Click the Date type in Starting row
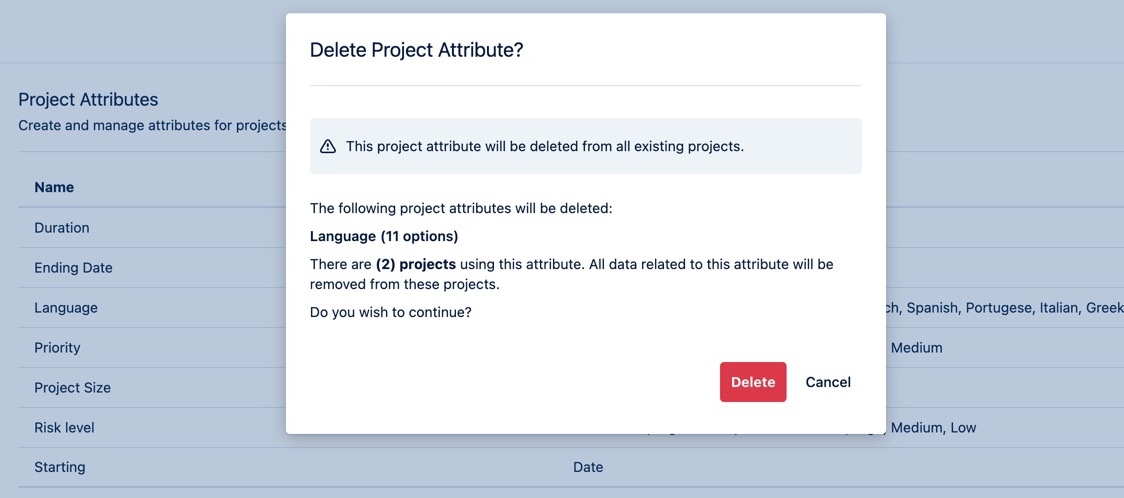1124x498 pixels. 588,467
